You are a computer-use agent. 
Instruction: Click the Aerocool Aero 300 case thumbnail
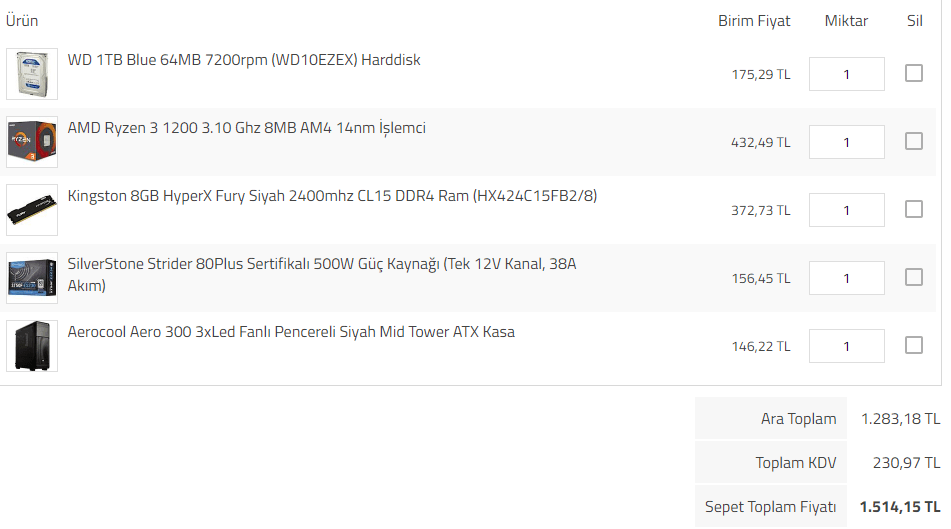[31, 346]
